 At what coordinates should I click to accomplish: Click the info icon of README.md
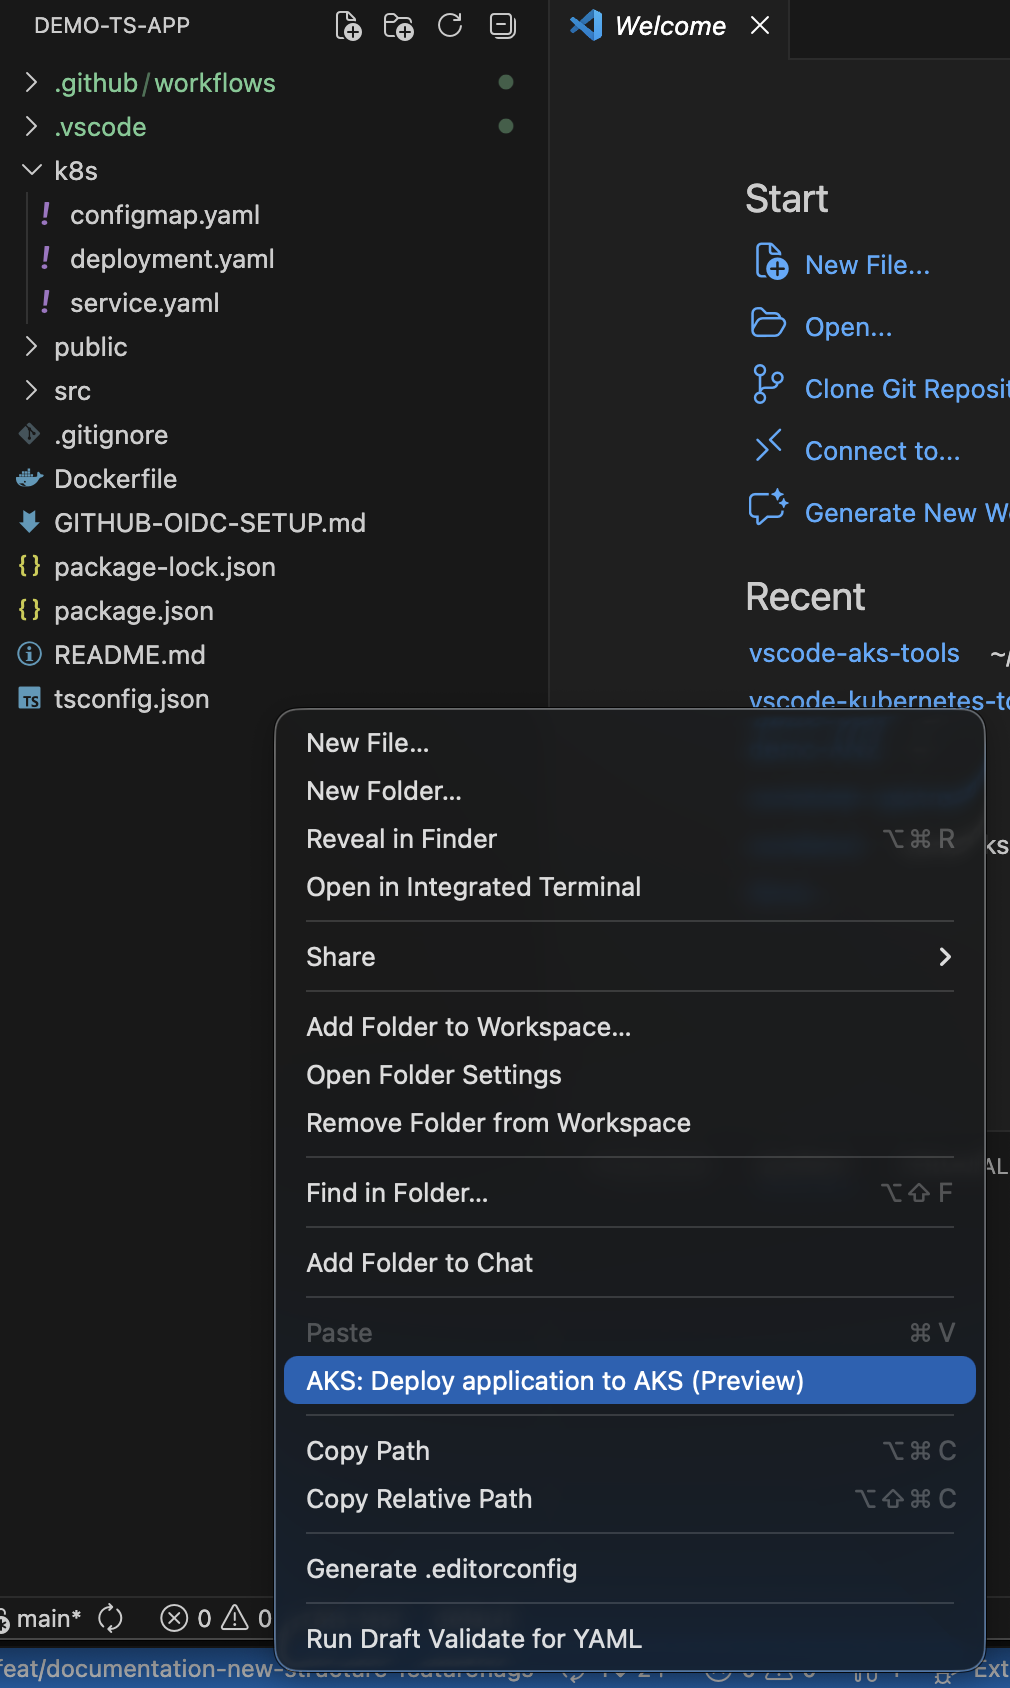coord(30,654)
